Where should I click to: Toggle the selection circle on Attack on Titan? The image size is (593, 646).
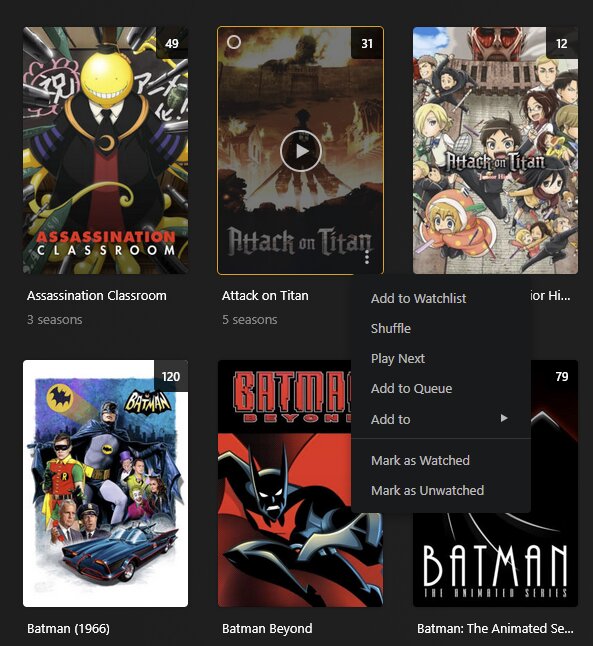tap(234, 42)
